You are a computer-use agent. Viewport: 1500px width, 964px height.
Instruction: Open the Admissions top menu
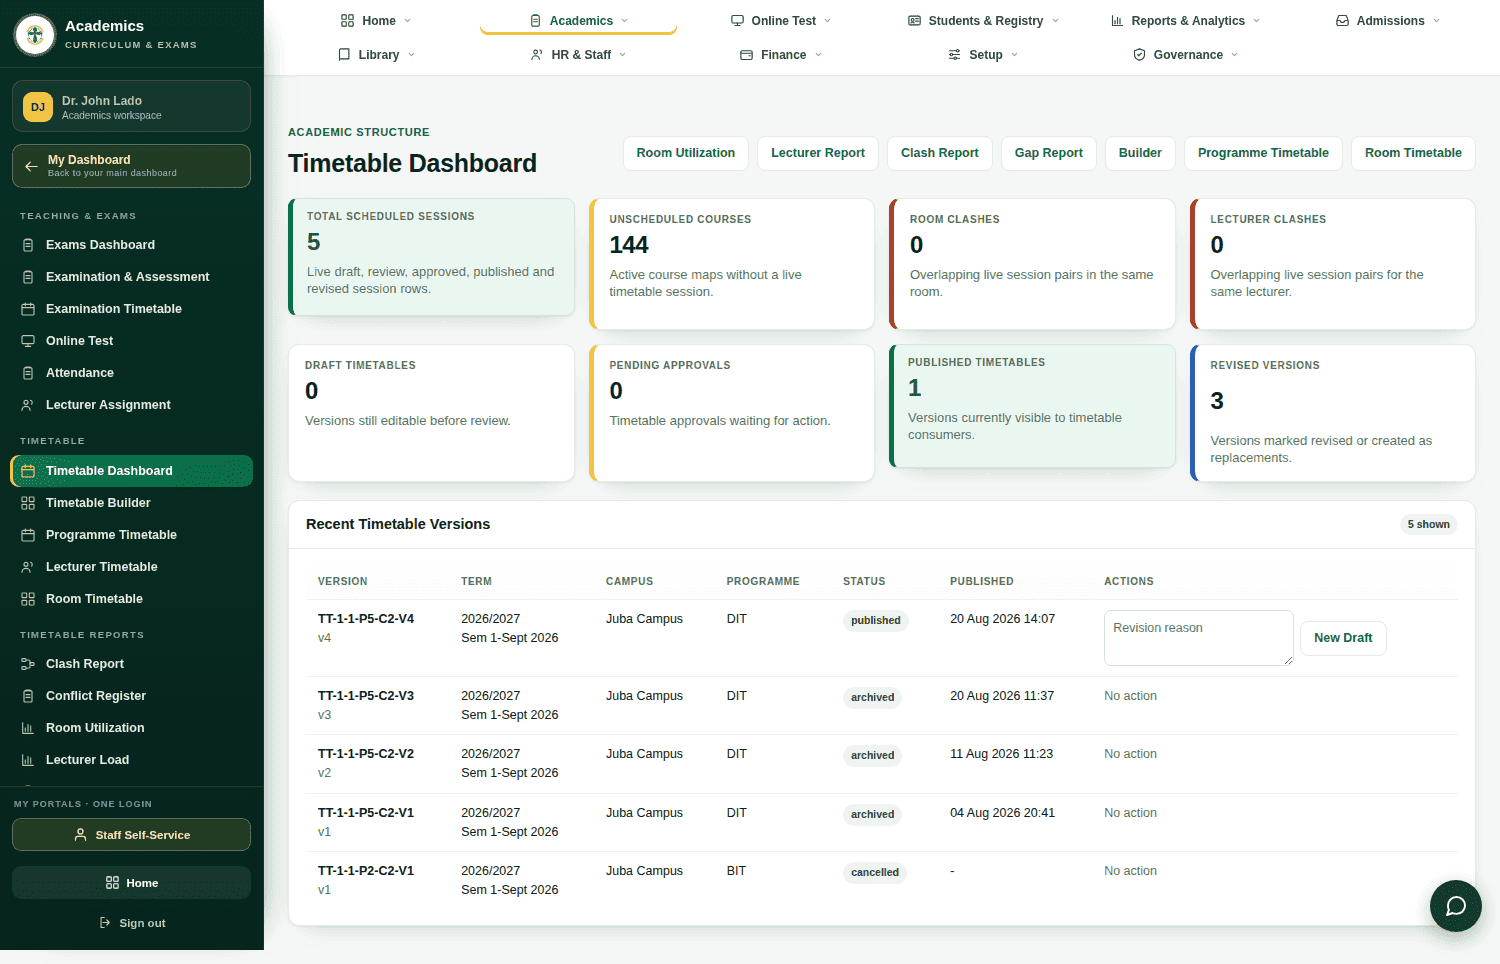(x=1389, y=21)
